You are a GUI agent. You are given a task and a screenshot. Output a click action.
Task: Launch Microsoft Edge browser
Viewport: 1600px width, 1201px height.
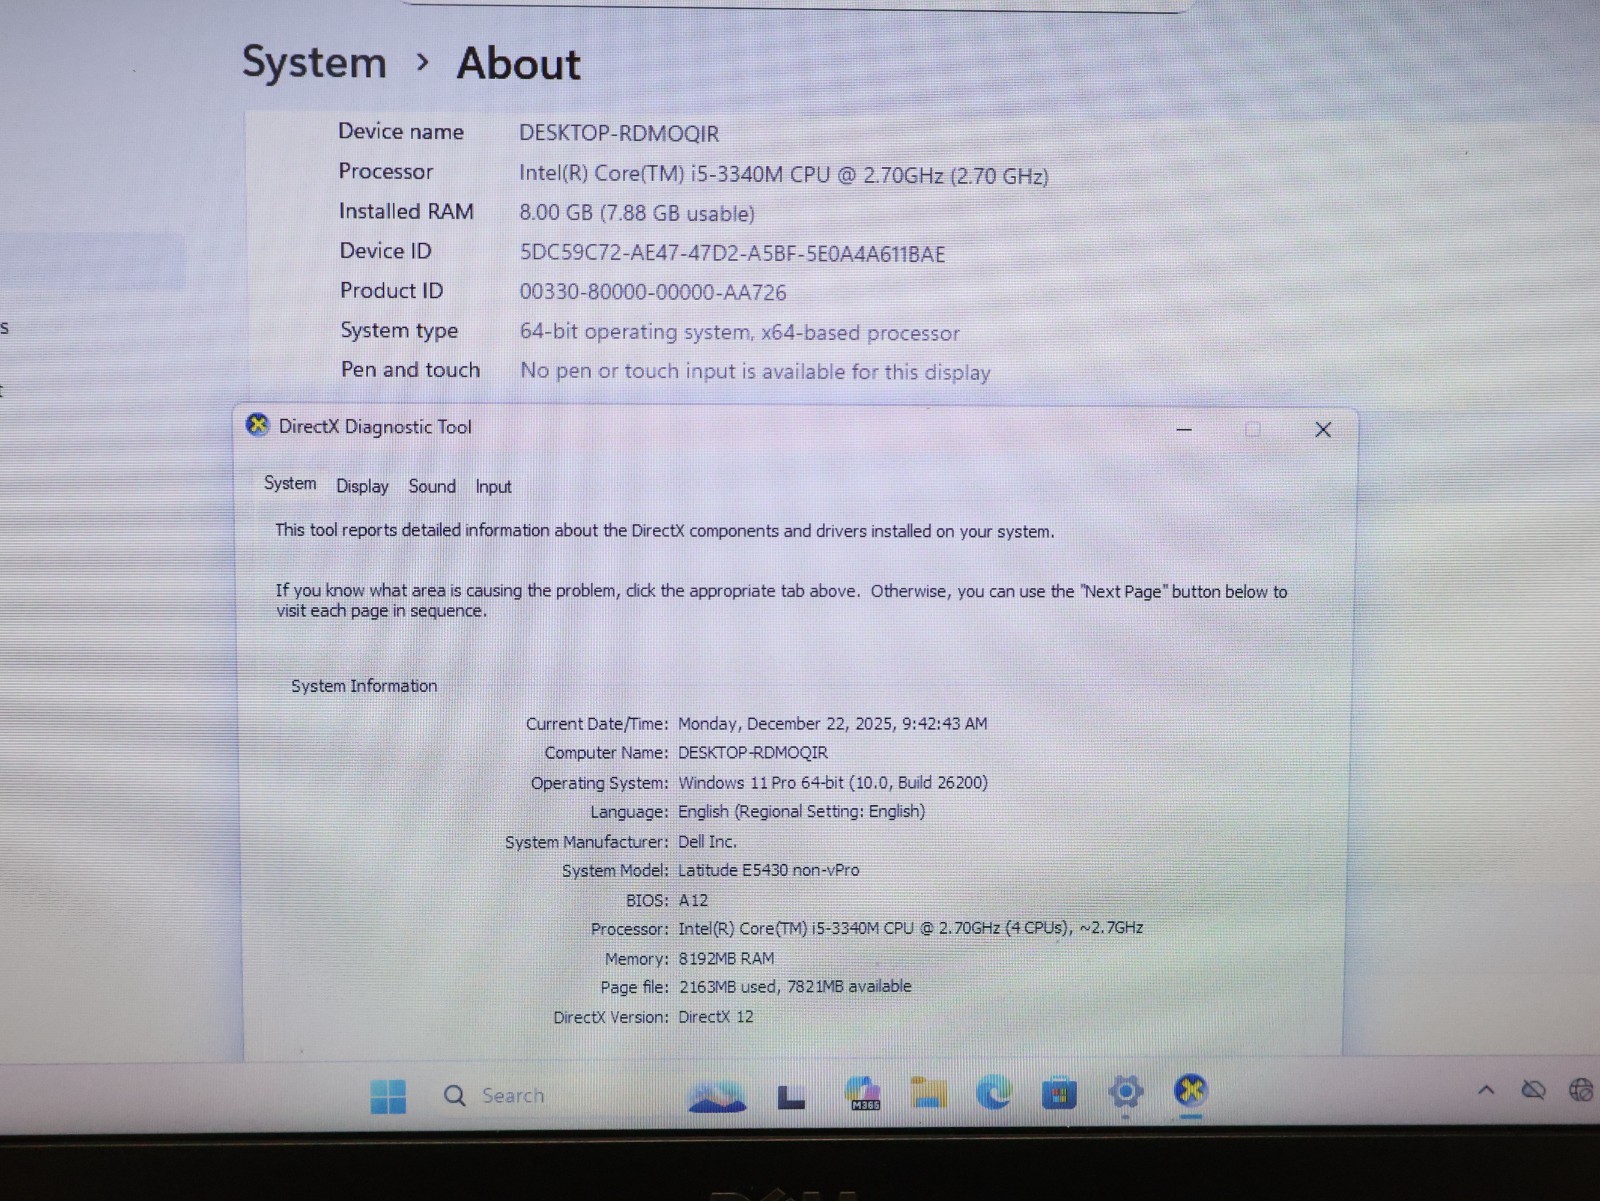[x=994, y=1093]
